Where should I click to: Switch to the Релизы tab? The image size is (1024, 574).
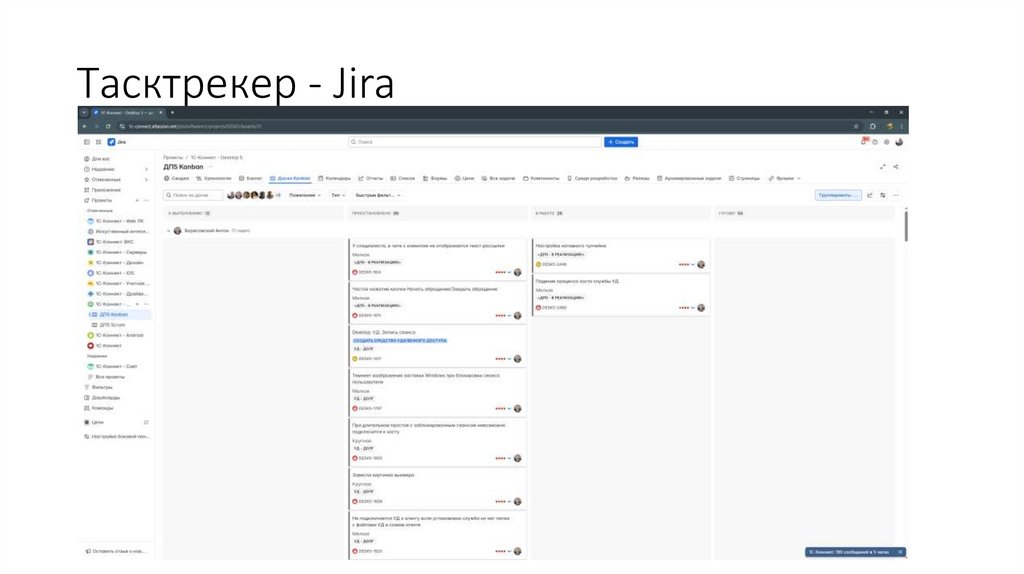click(x=637, y=178)
